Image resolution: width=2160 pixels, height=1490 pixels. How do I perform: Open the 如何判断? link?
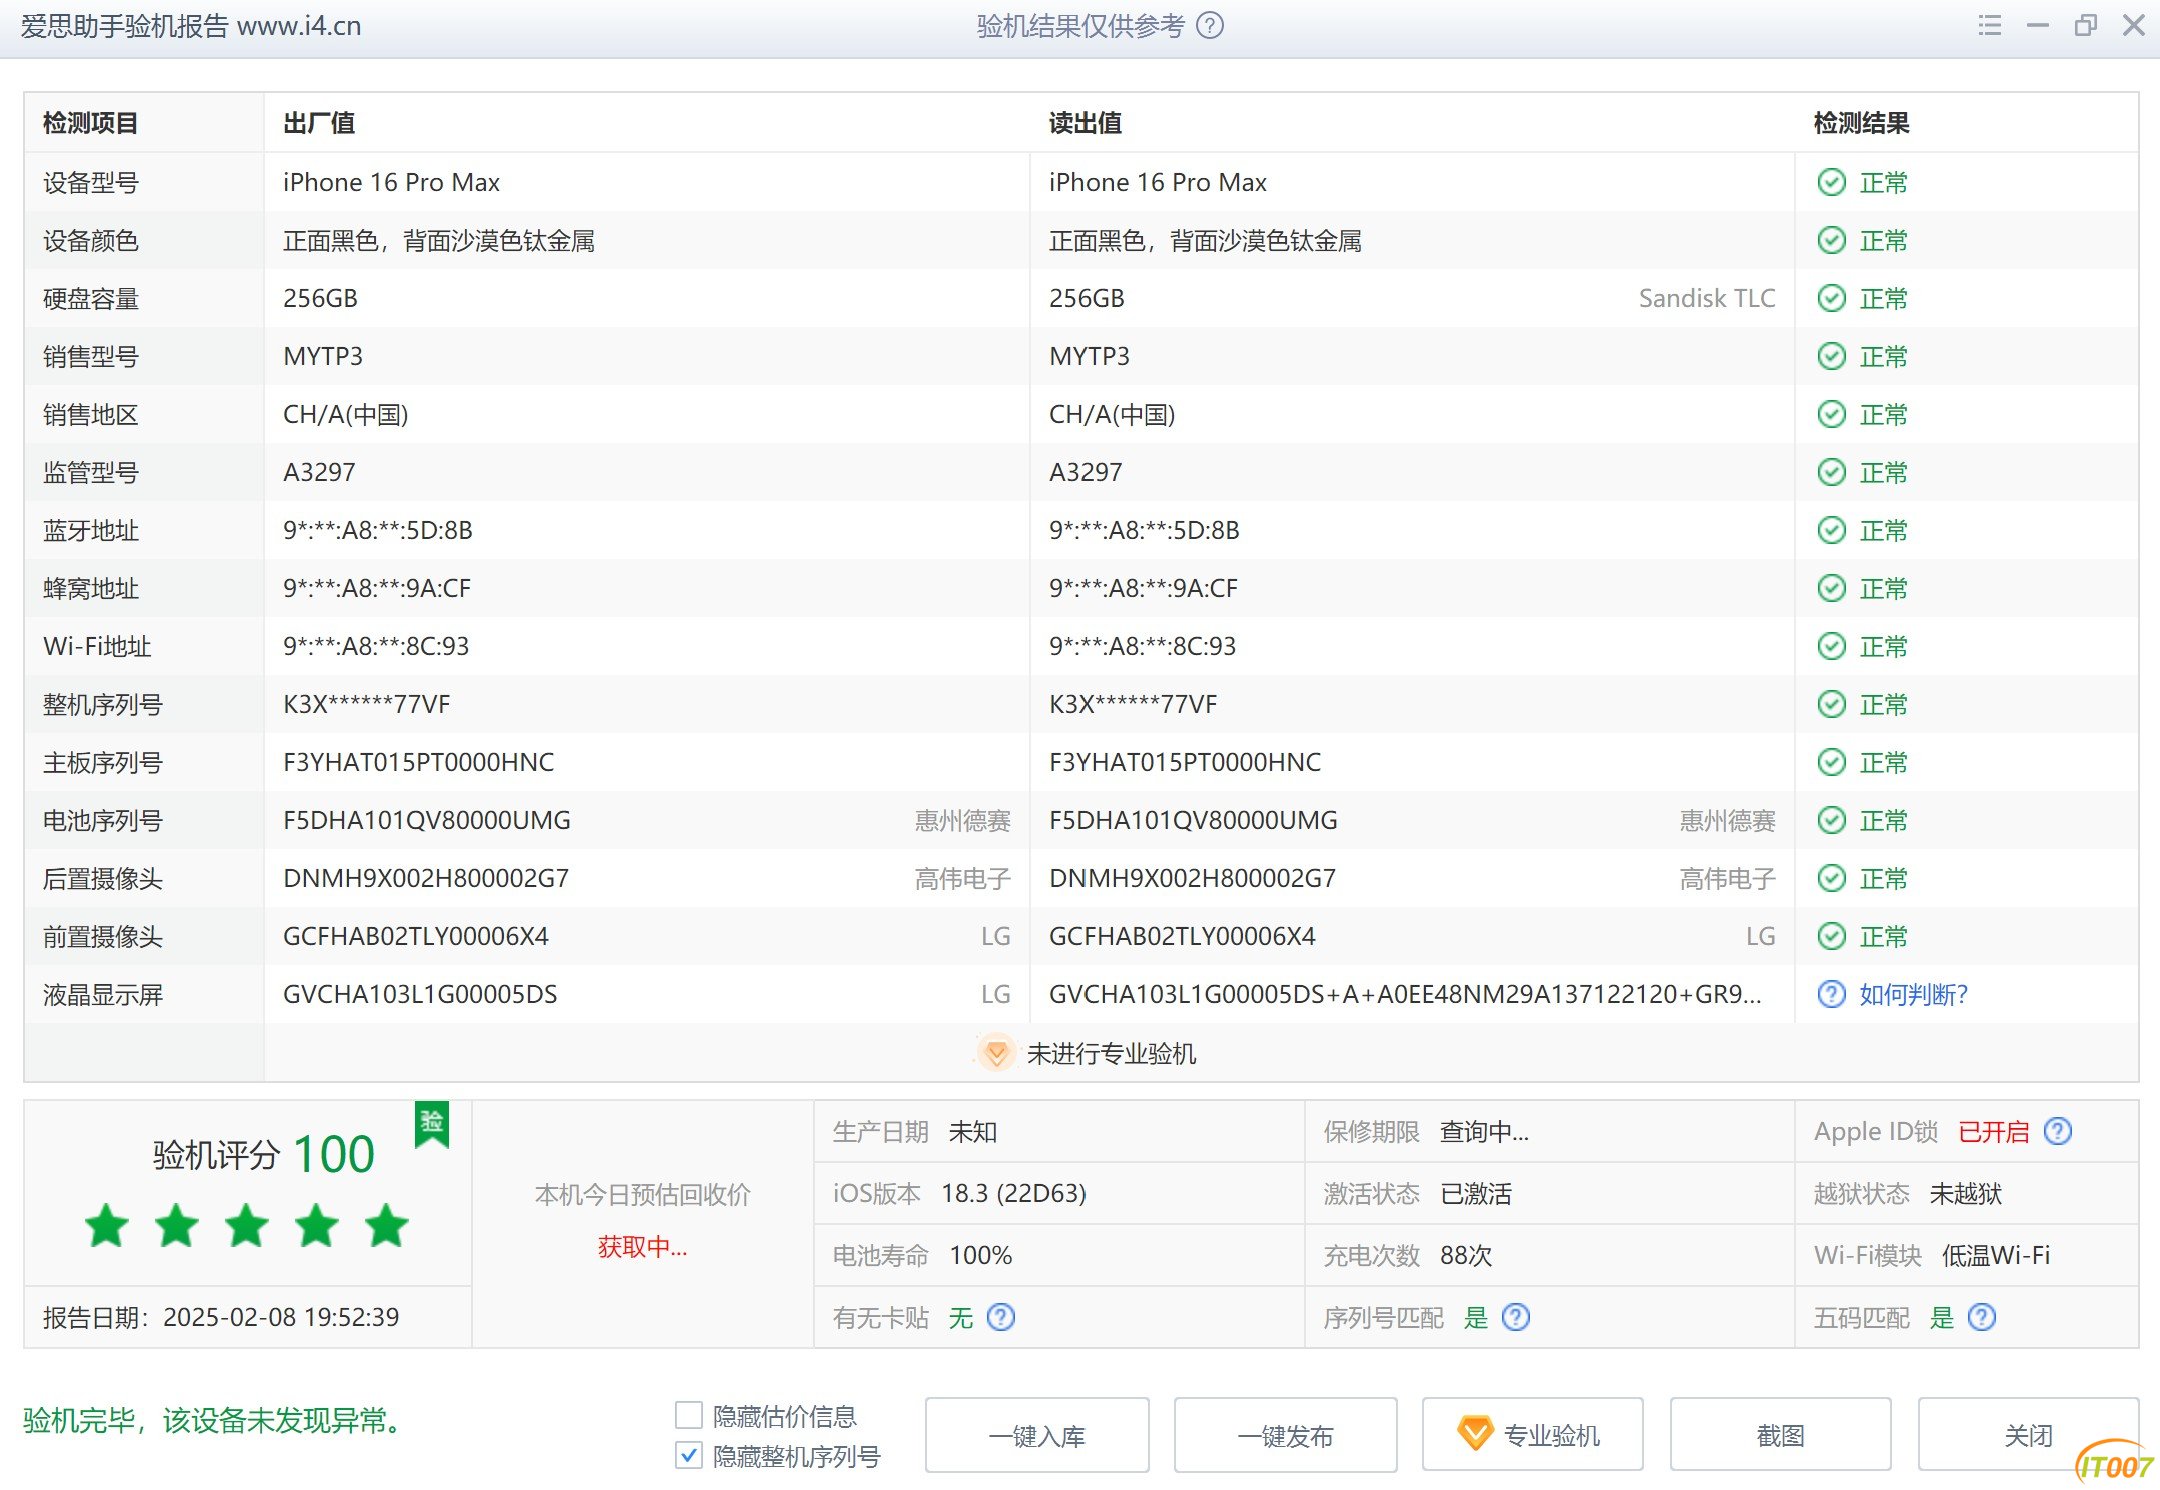coord(1913,994)
